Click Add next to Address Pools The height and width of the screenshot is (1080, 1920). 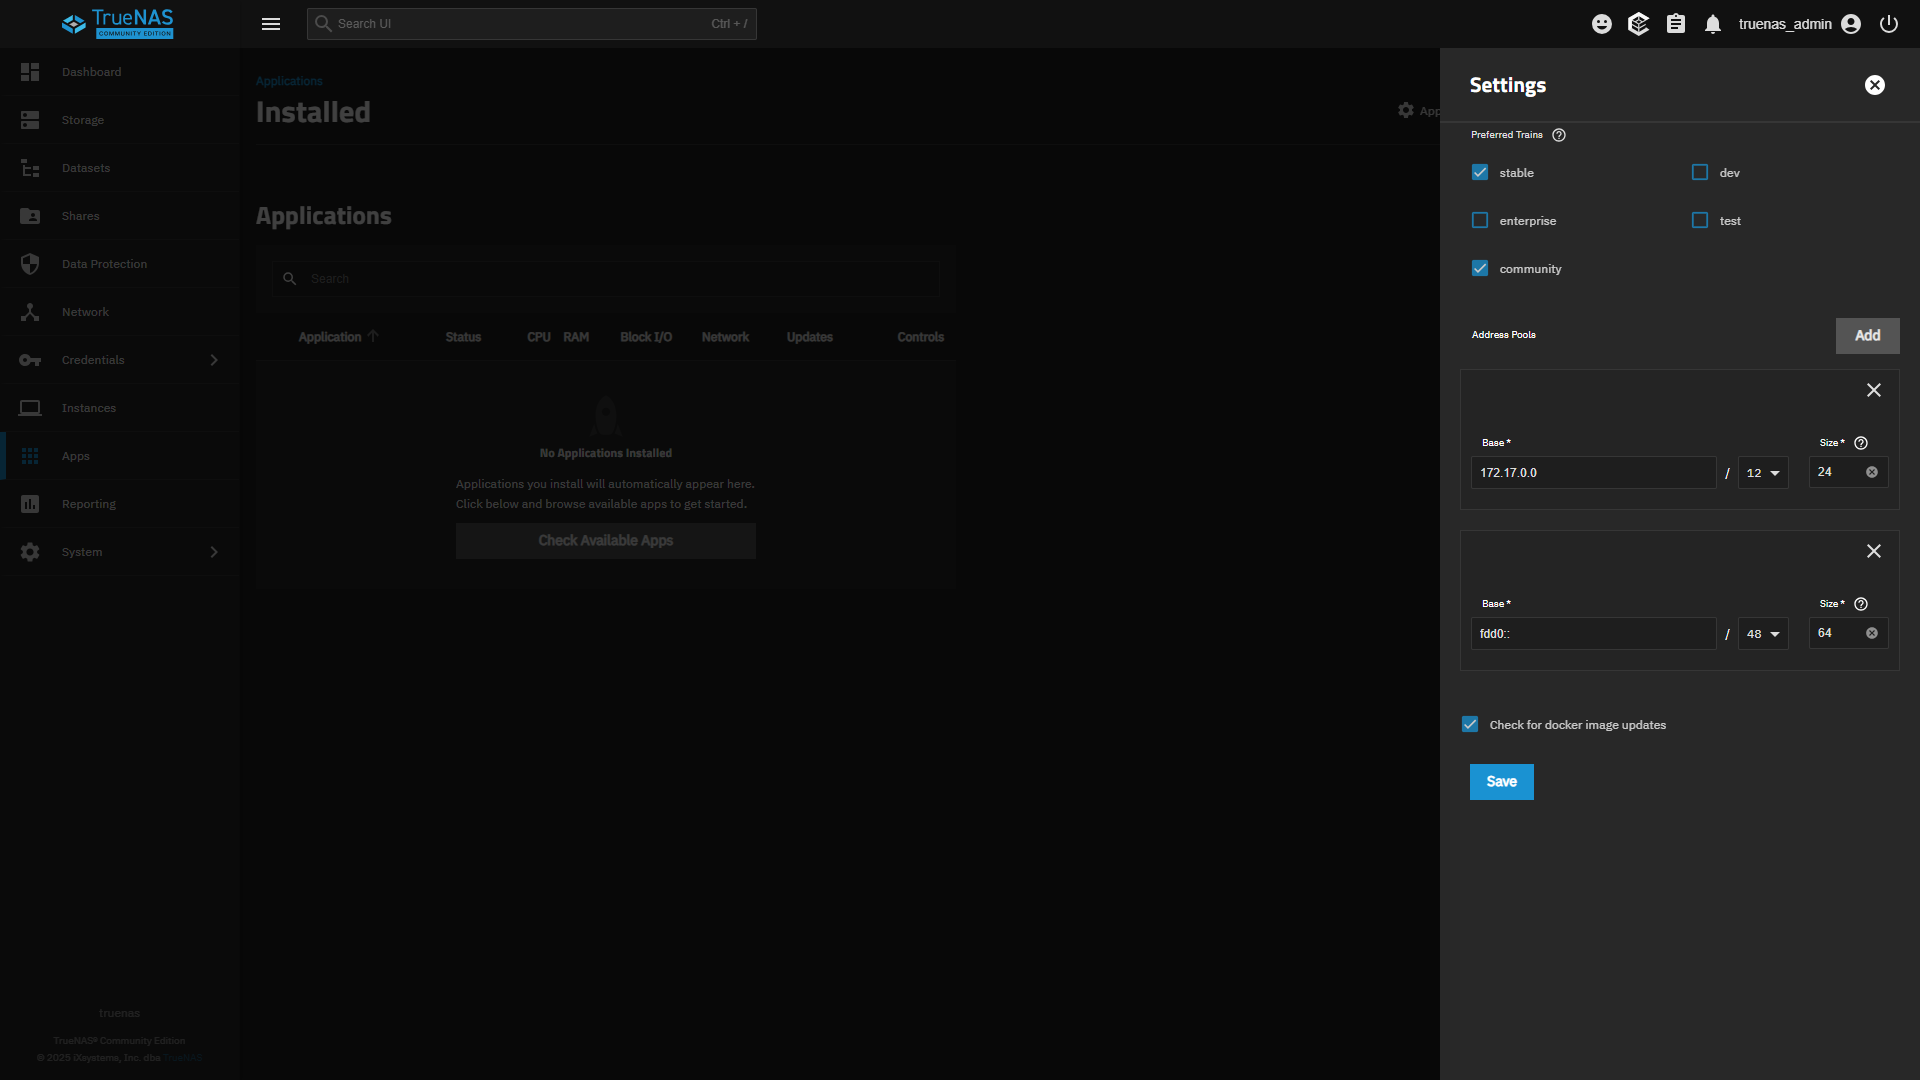1867,336
